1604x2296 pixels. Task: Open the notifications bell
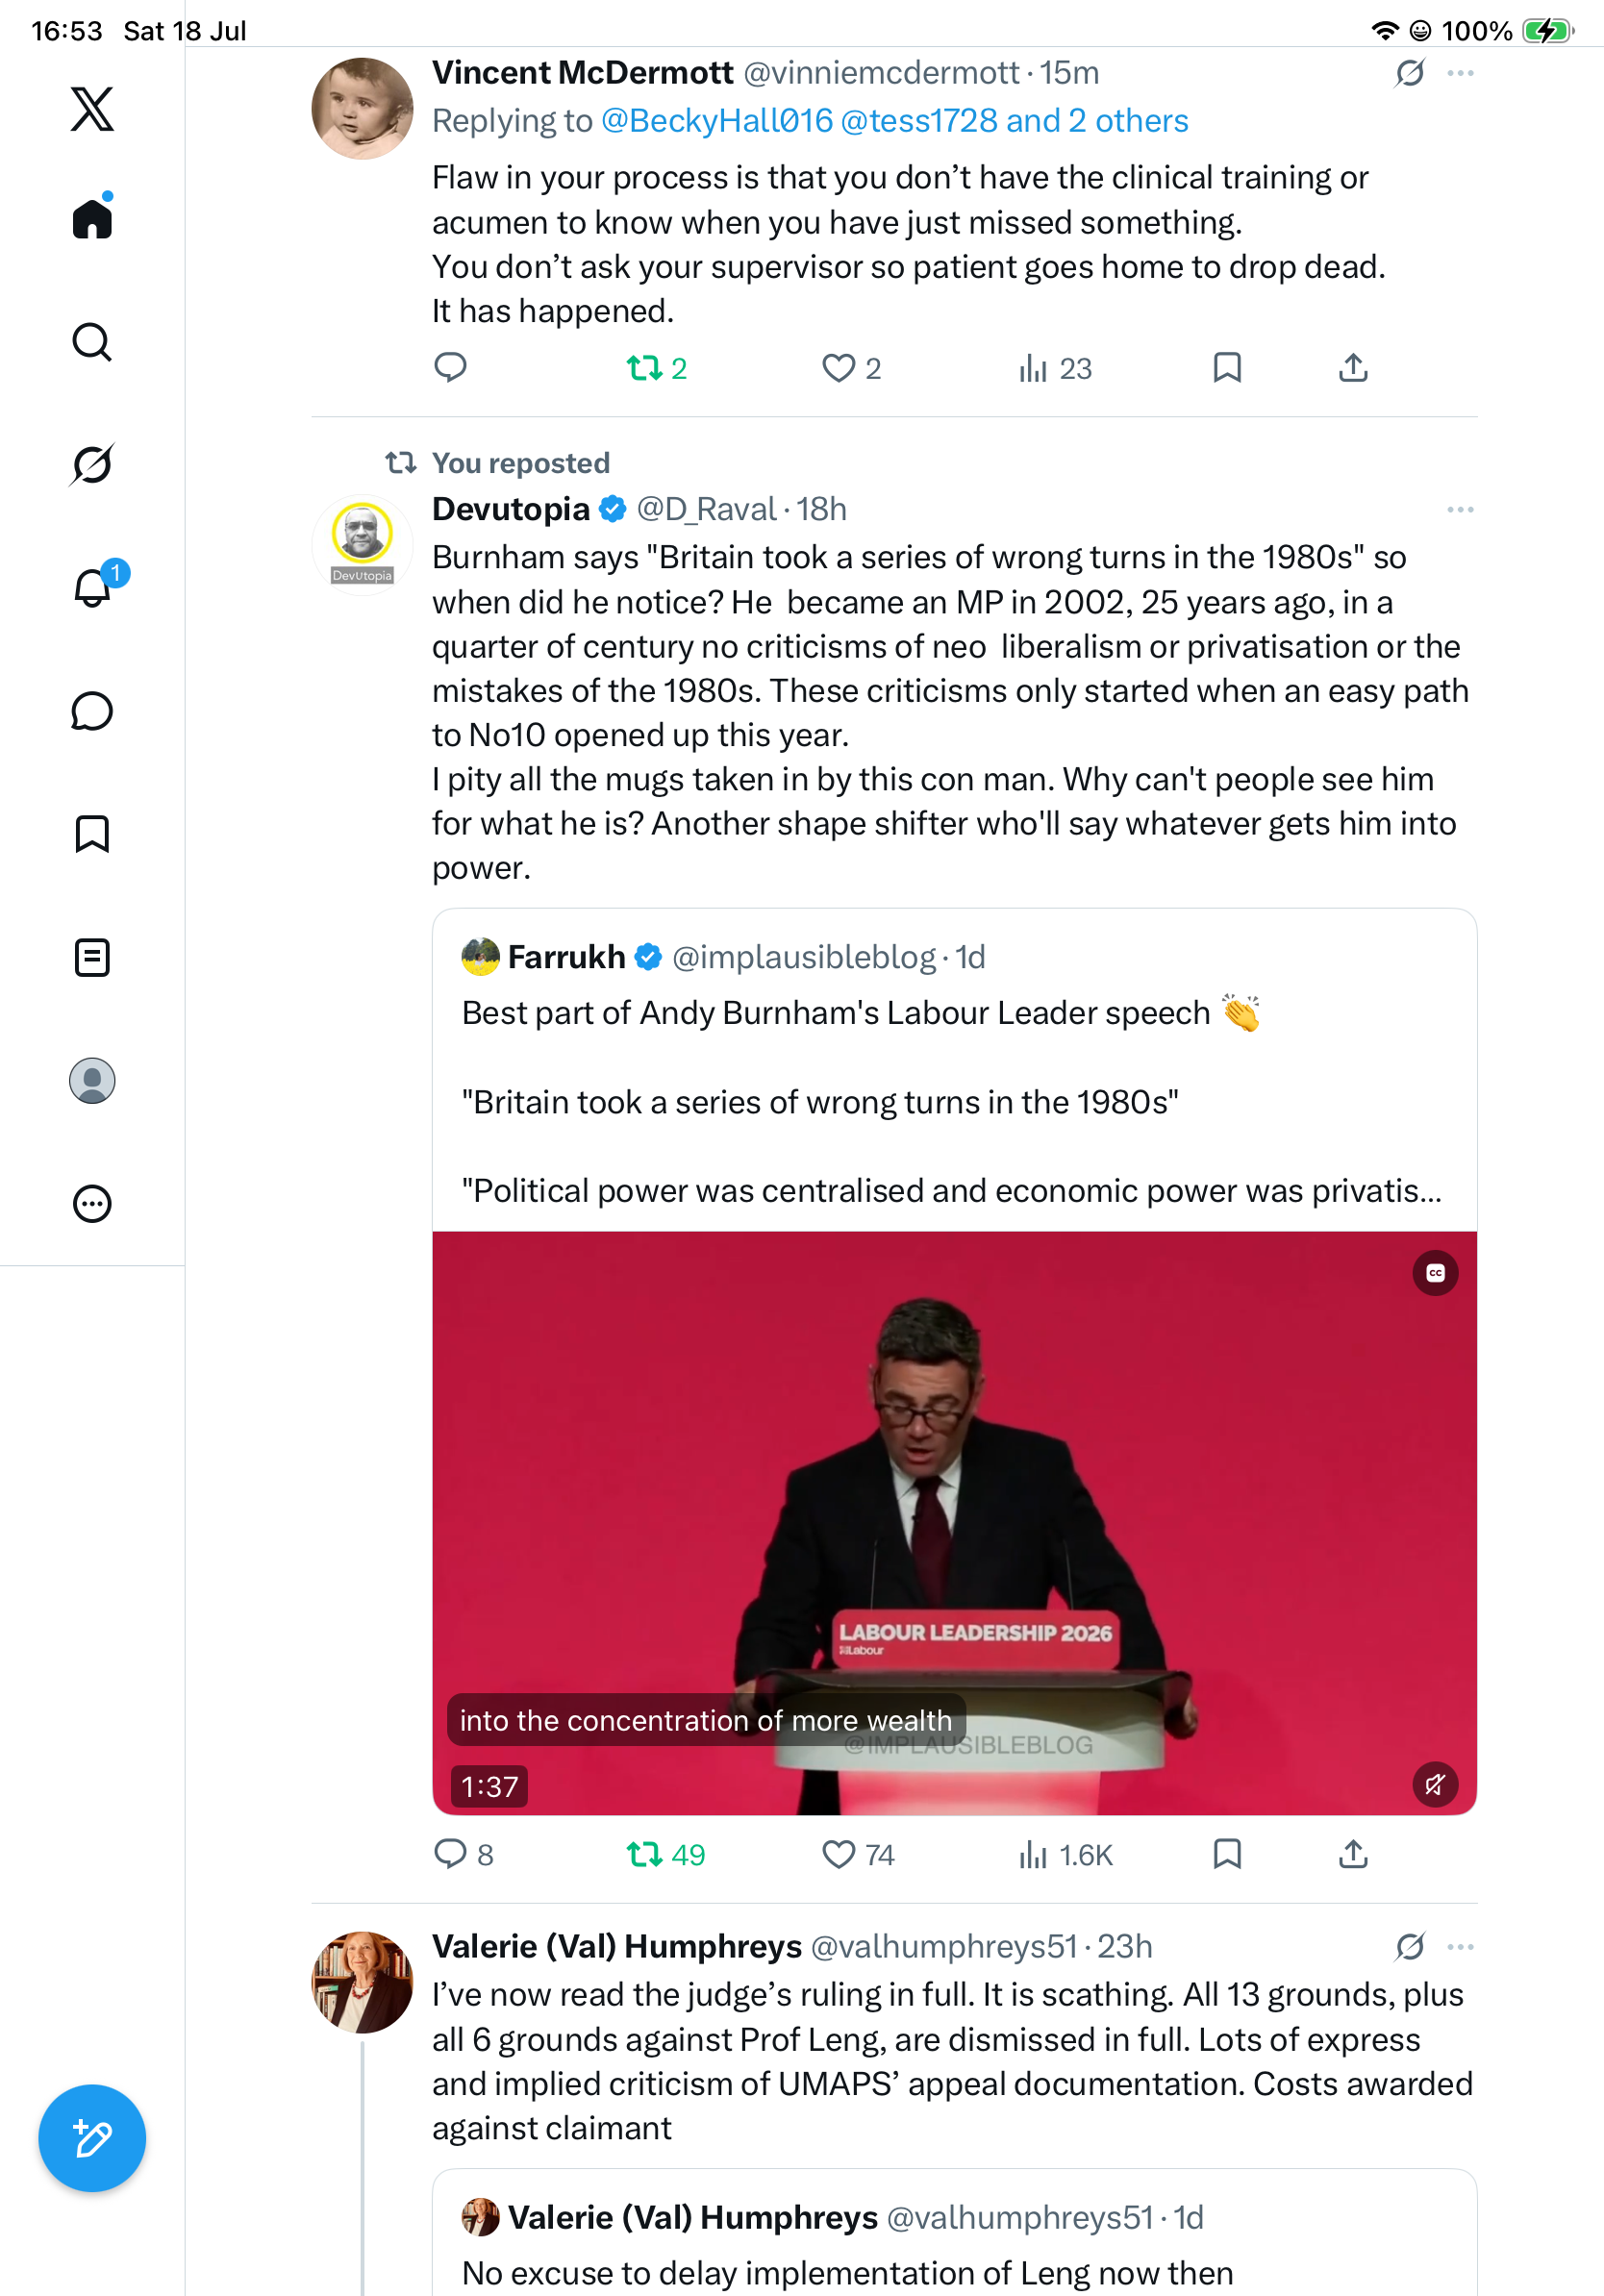(x=92, y=588)
